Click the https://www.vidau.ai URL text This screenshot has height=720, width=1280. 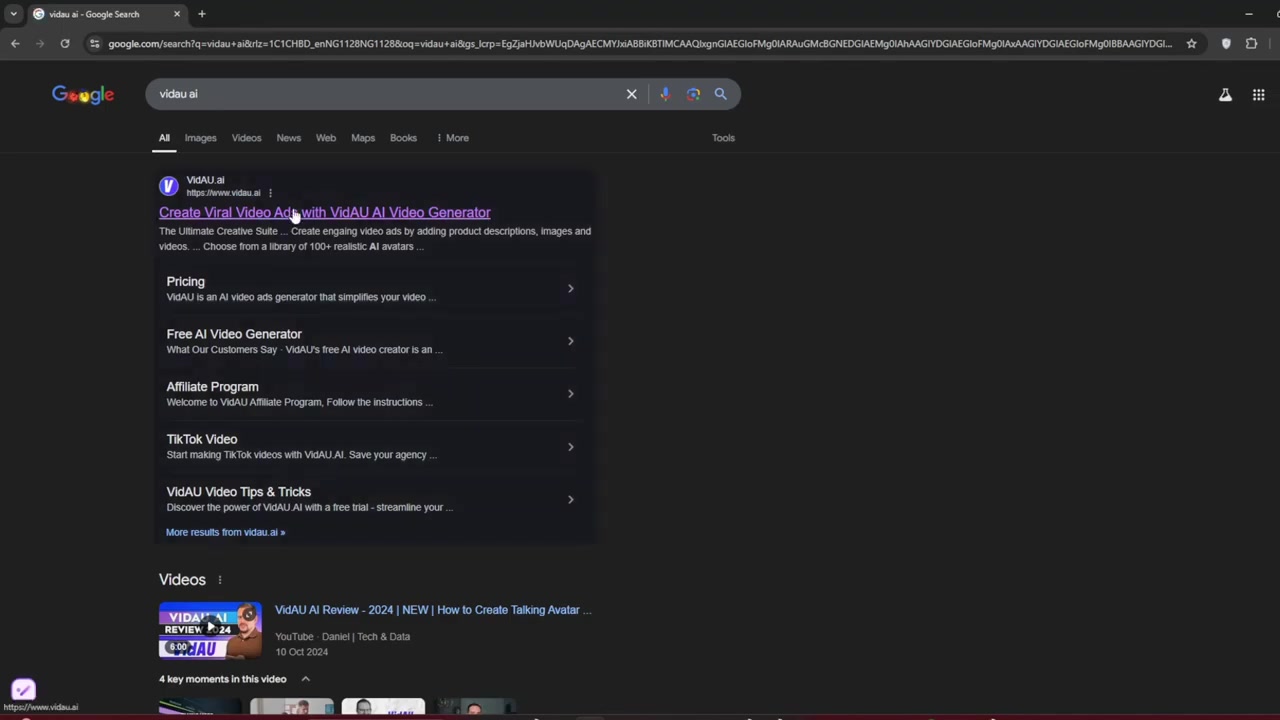[223, 193]
